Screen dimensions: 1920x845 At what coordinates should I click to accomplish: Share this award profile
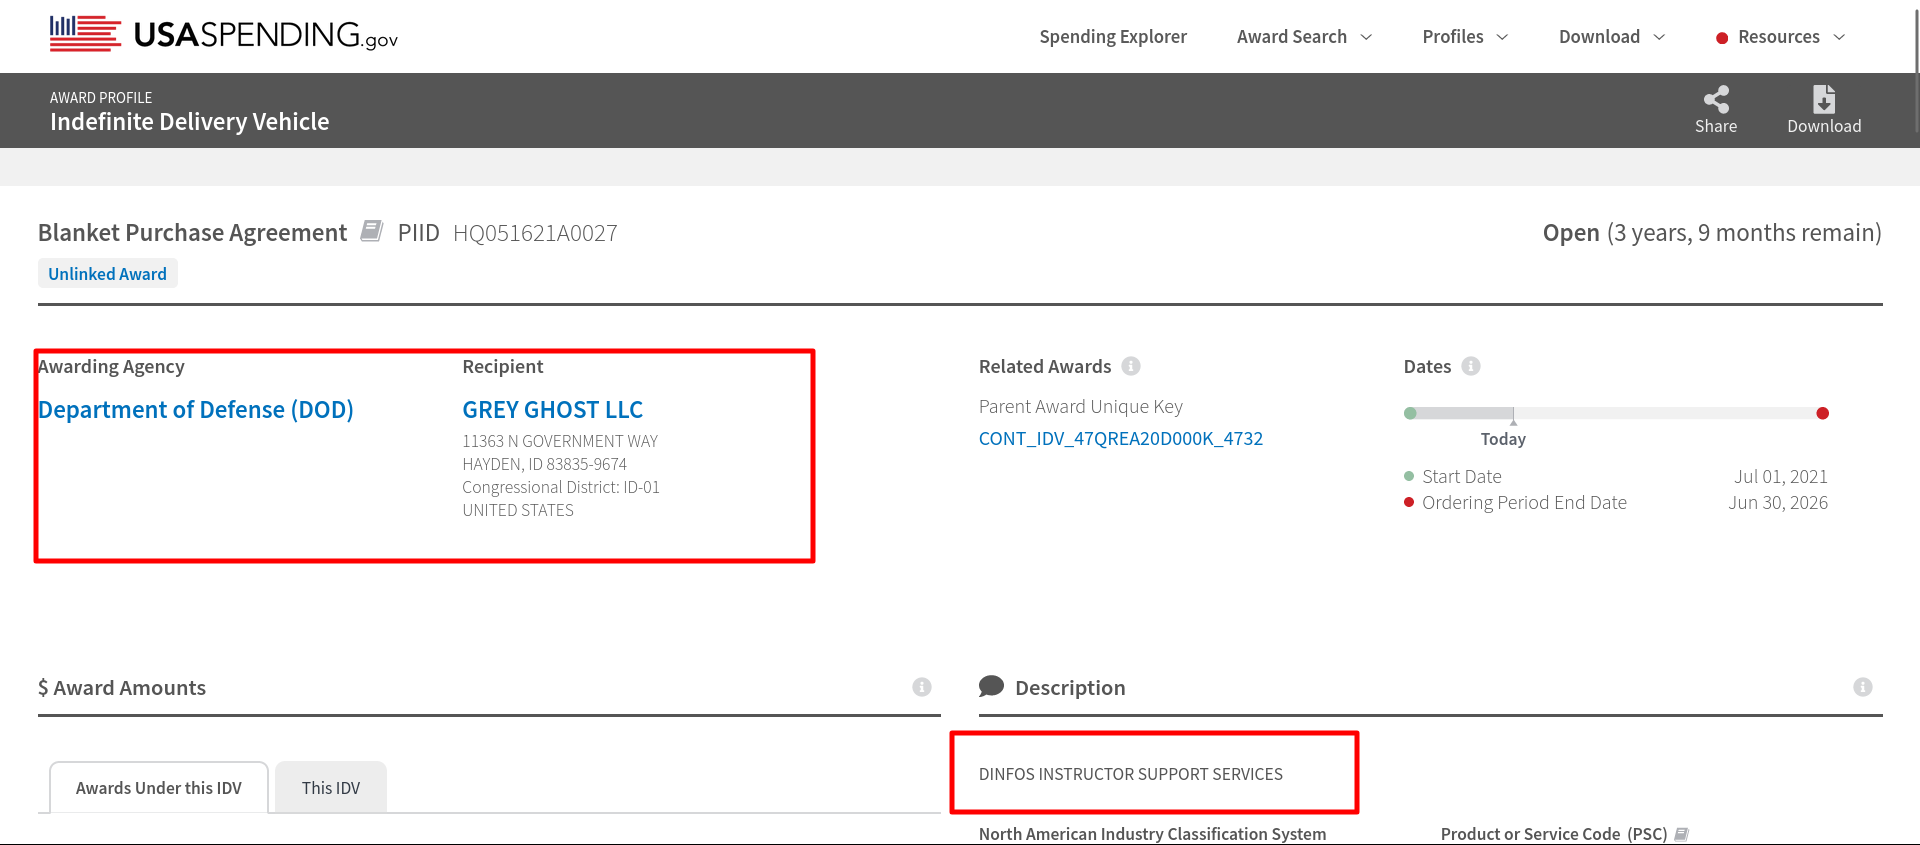(1716, 110)
